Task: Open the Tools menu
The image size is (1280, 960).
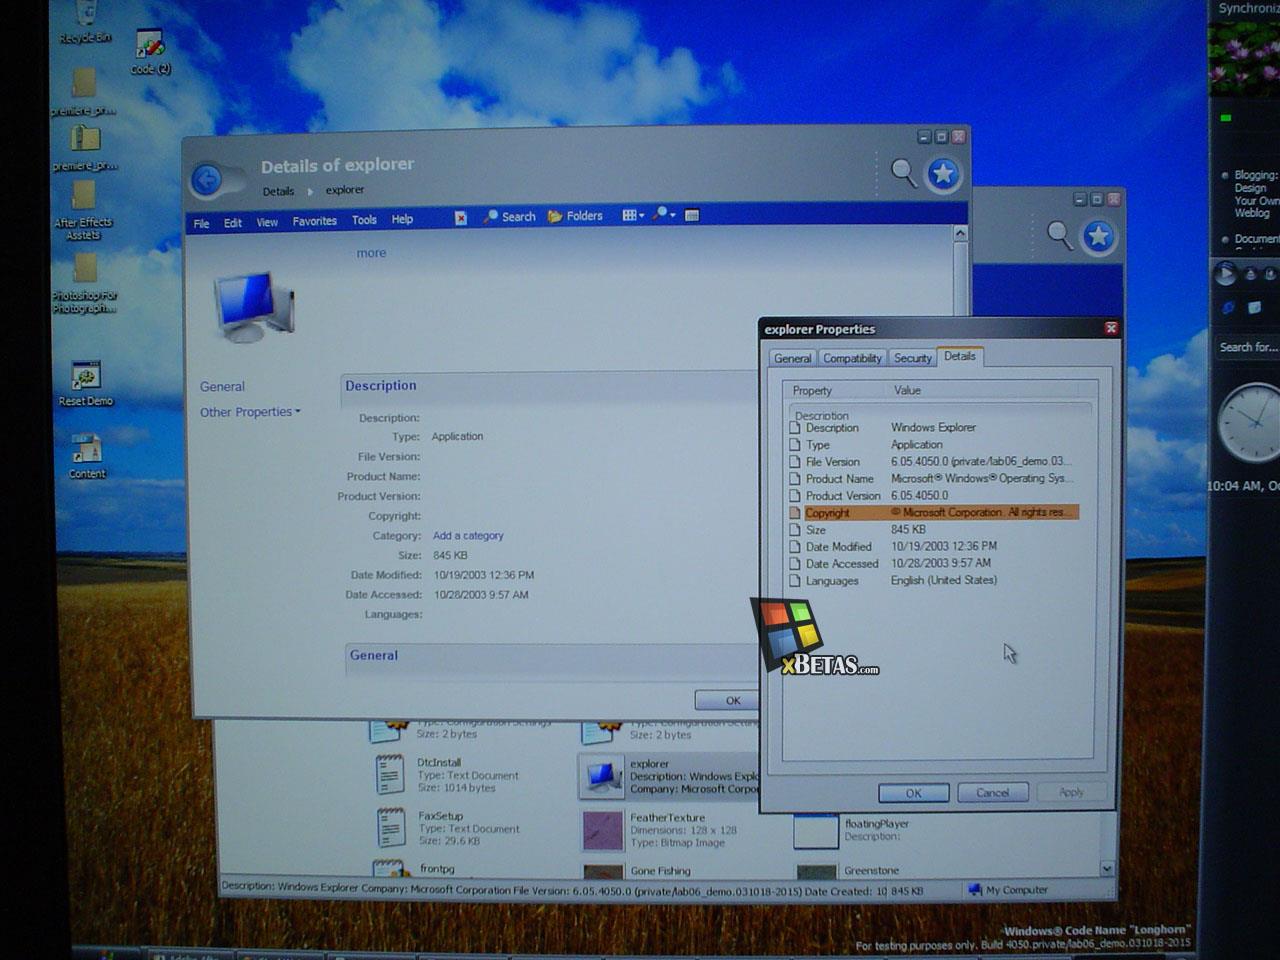Action: [x=364, y=220]
